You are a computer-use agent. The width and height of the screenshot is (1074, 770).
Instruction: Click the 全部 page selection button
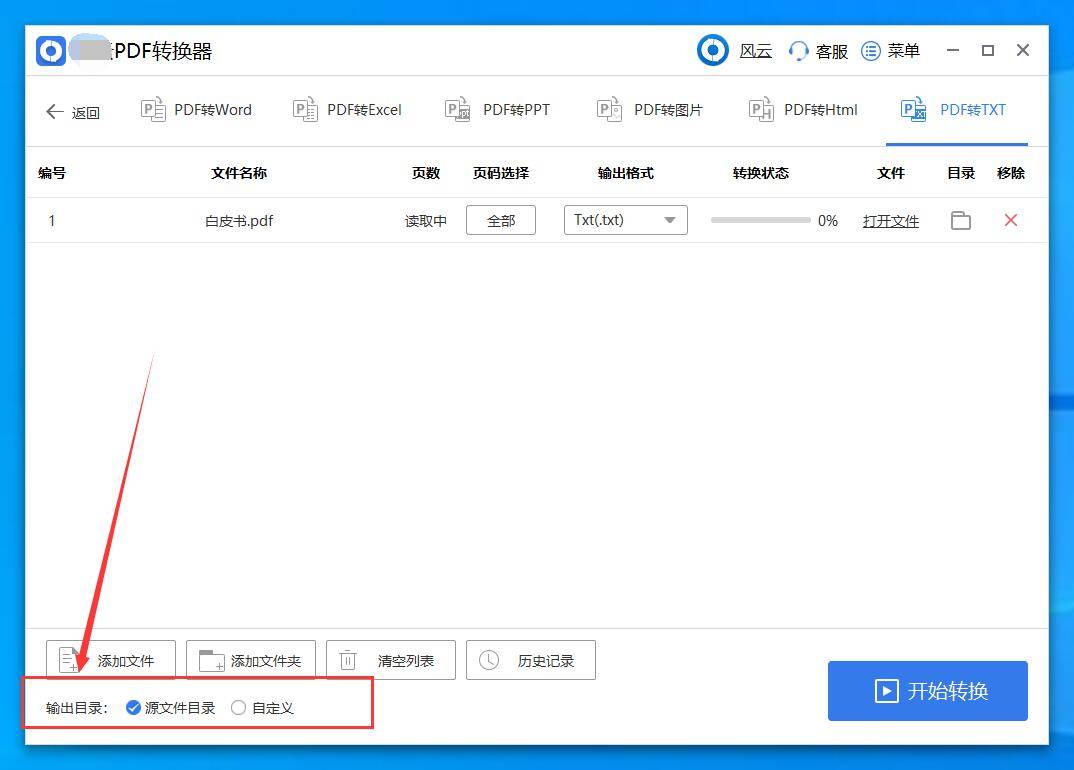501,221
